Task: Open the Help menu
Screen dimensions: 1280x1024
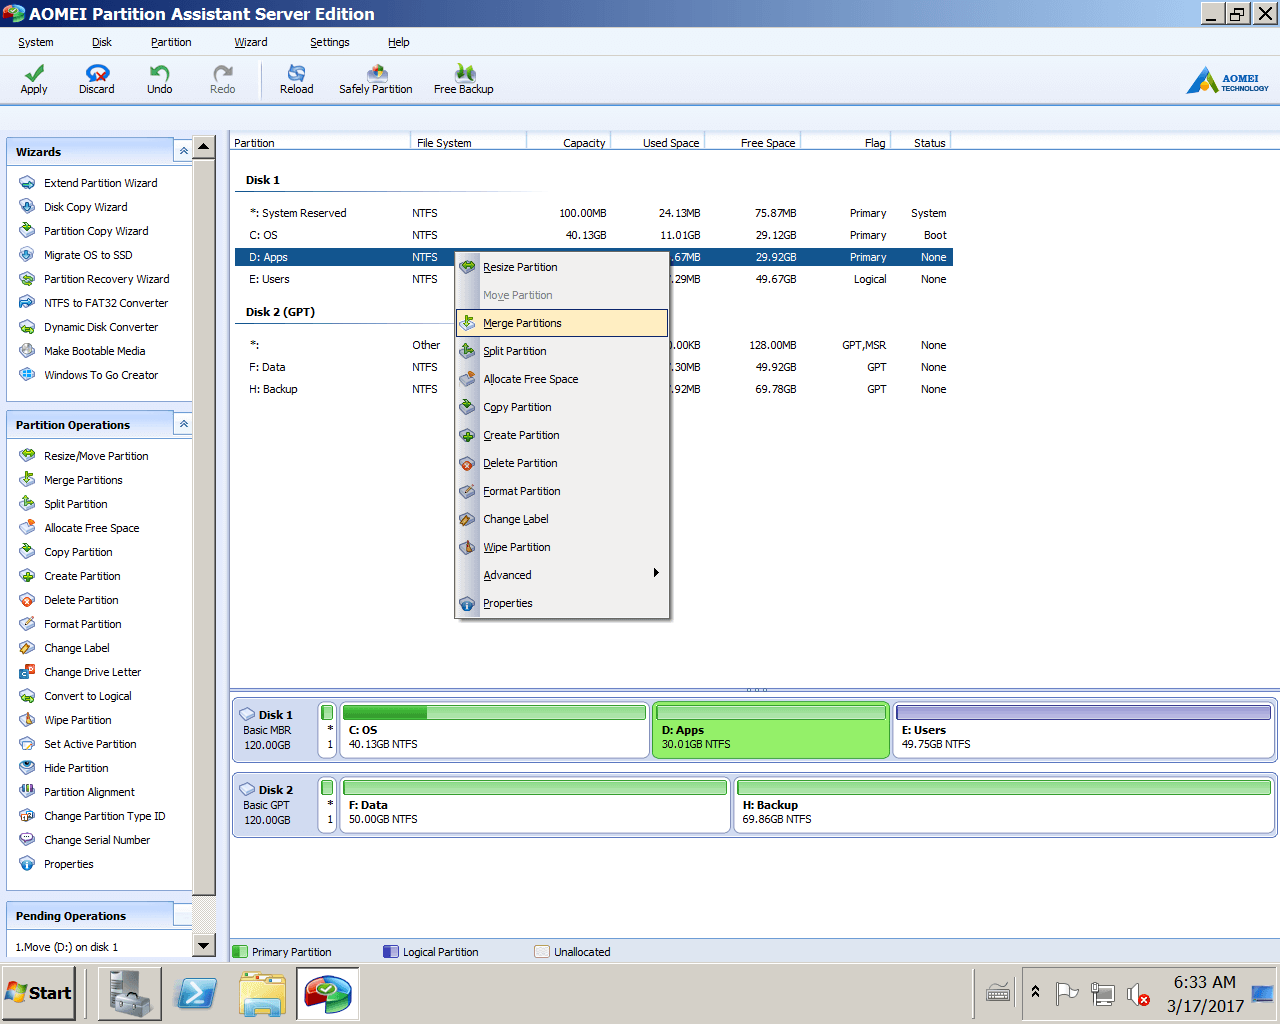Action: pos(399,42)
